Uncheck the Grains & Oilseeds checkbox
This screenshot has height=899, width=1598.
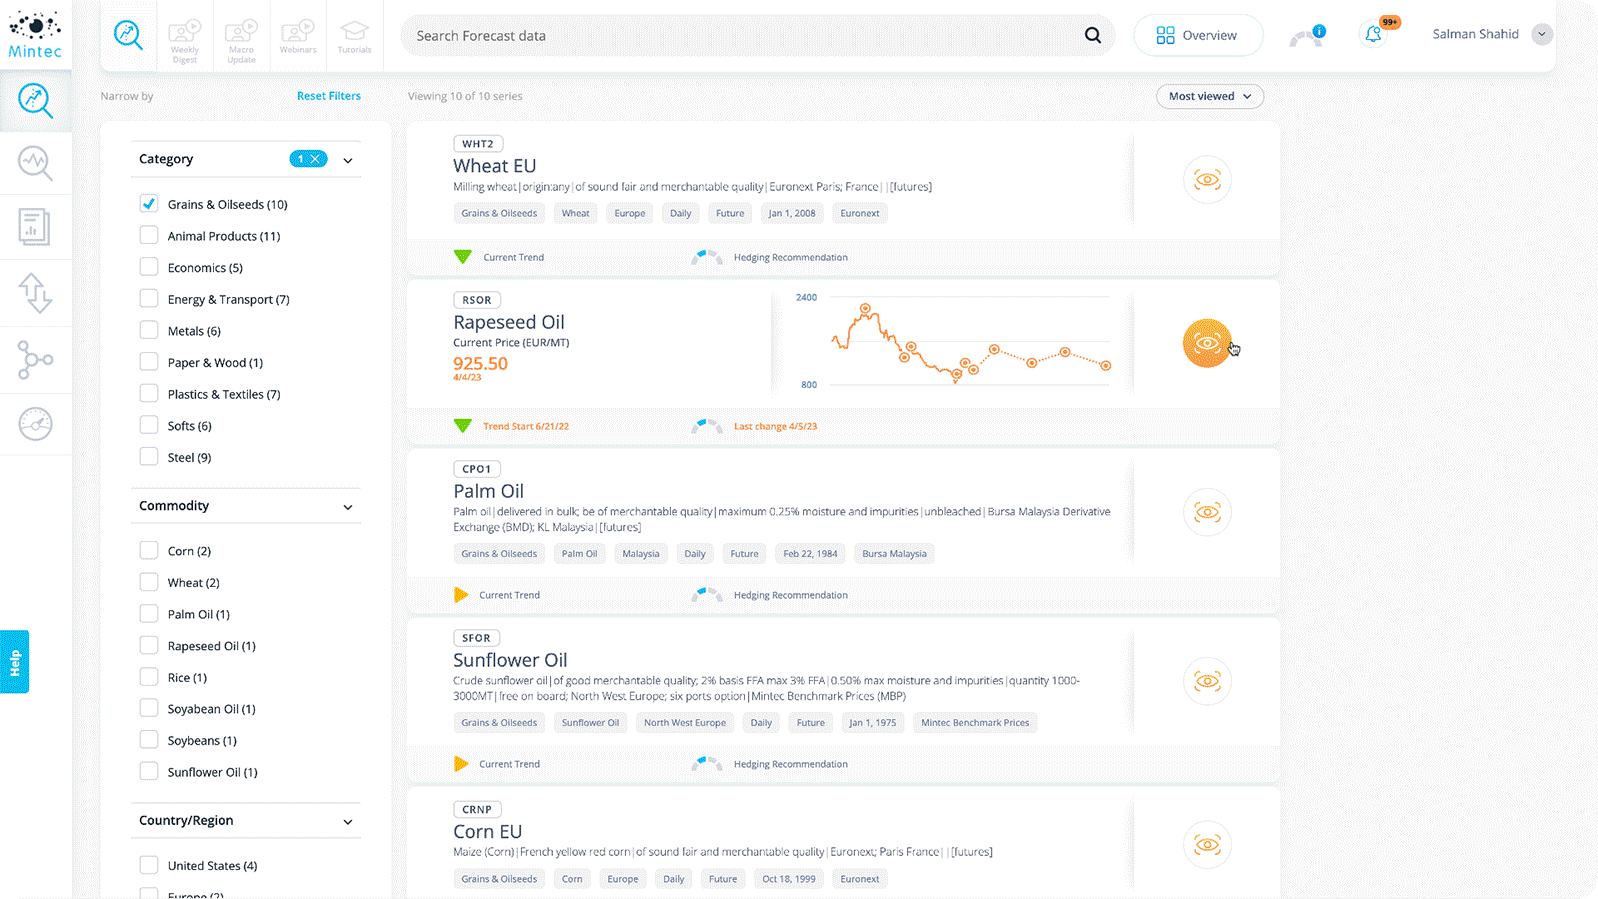(x=149, y=204)
